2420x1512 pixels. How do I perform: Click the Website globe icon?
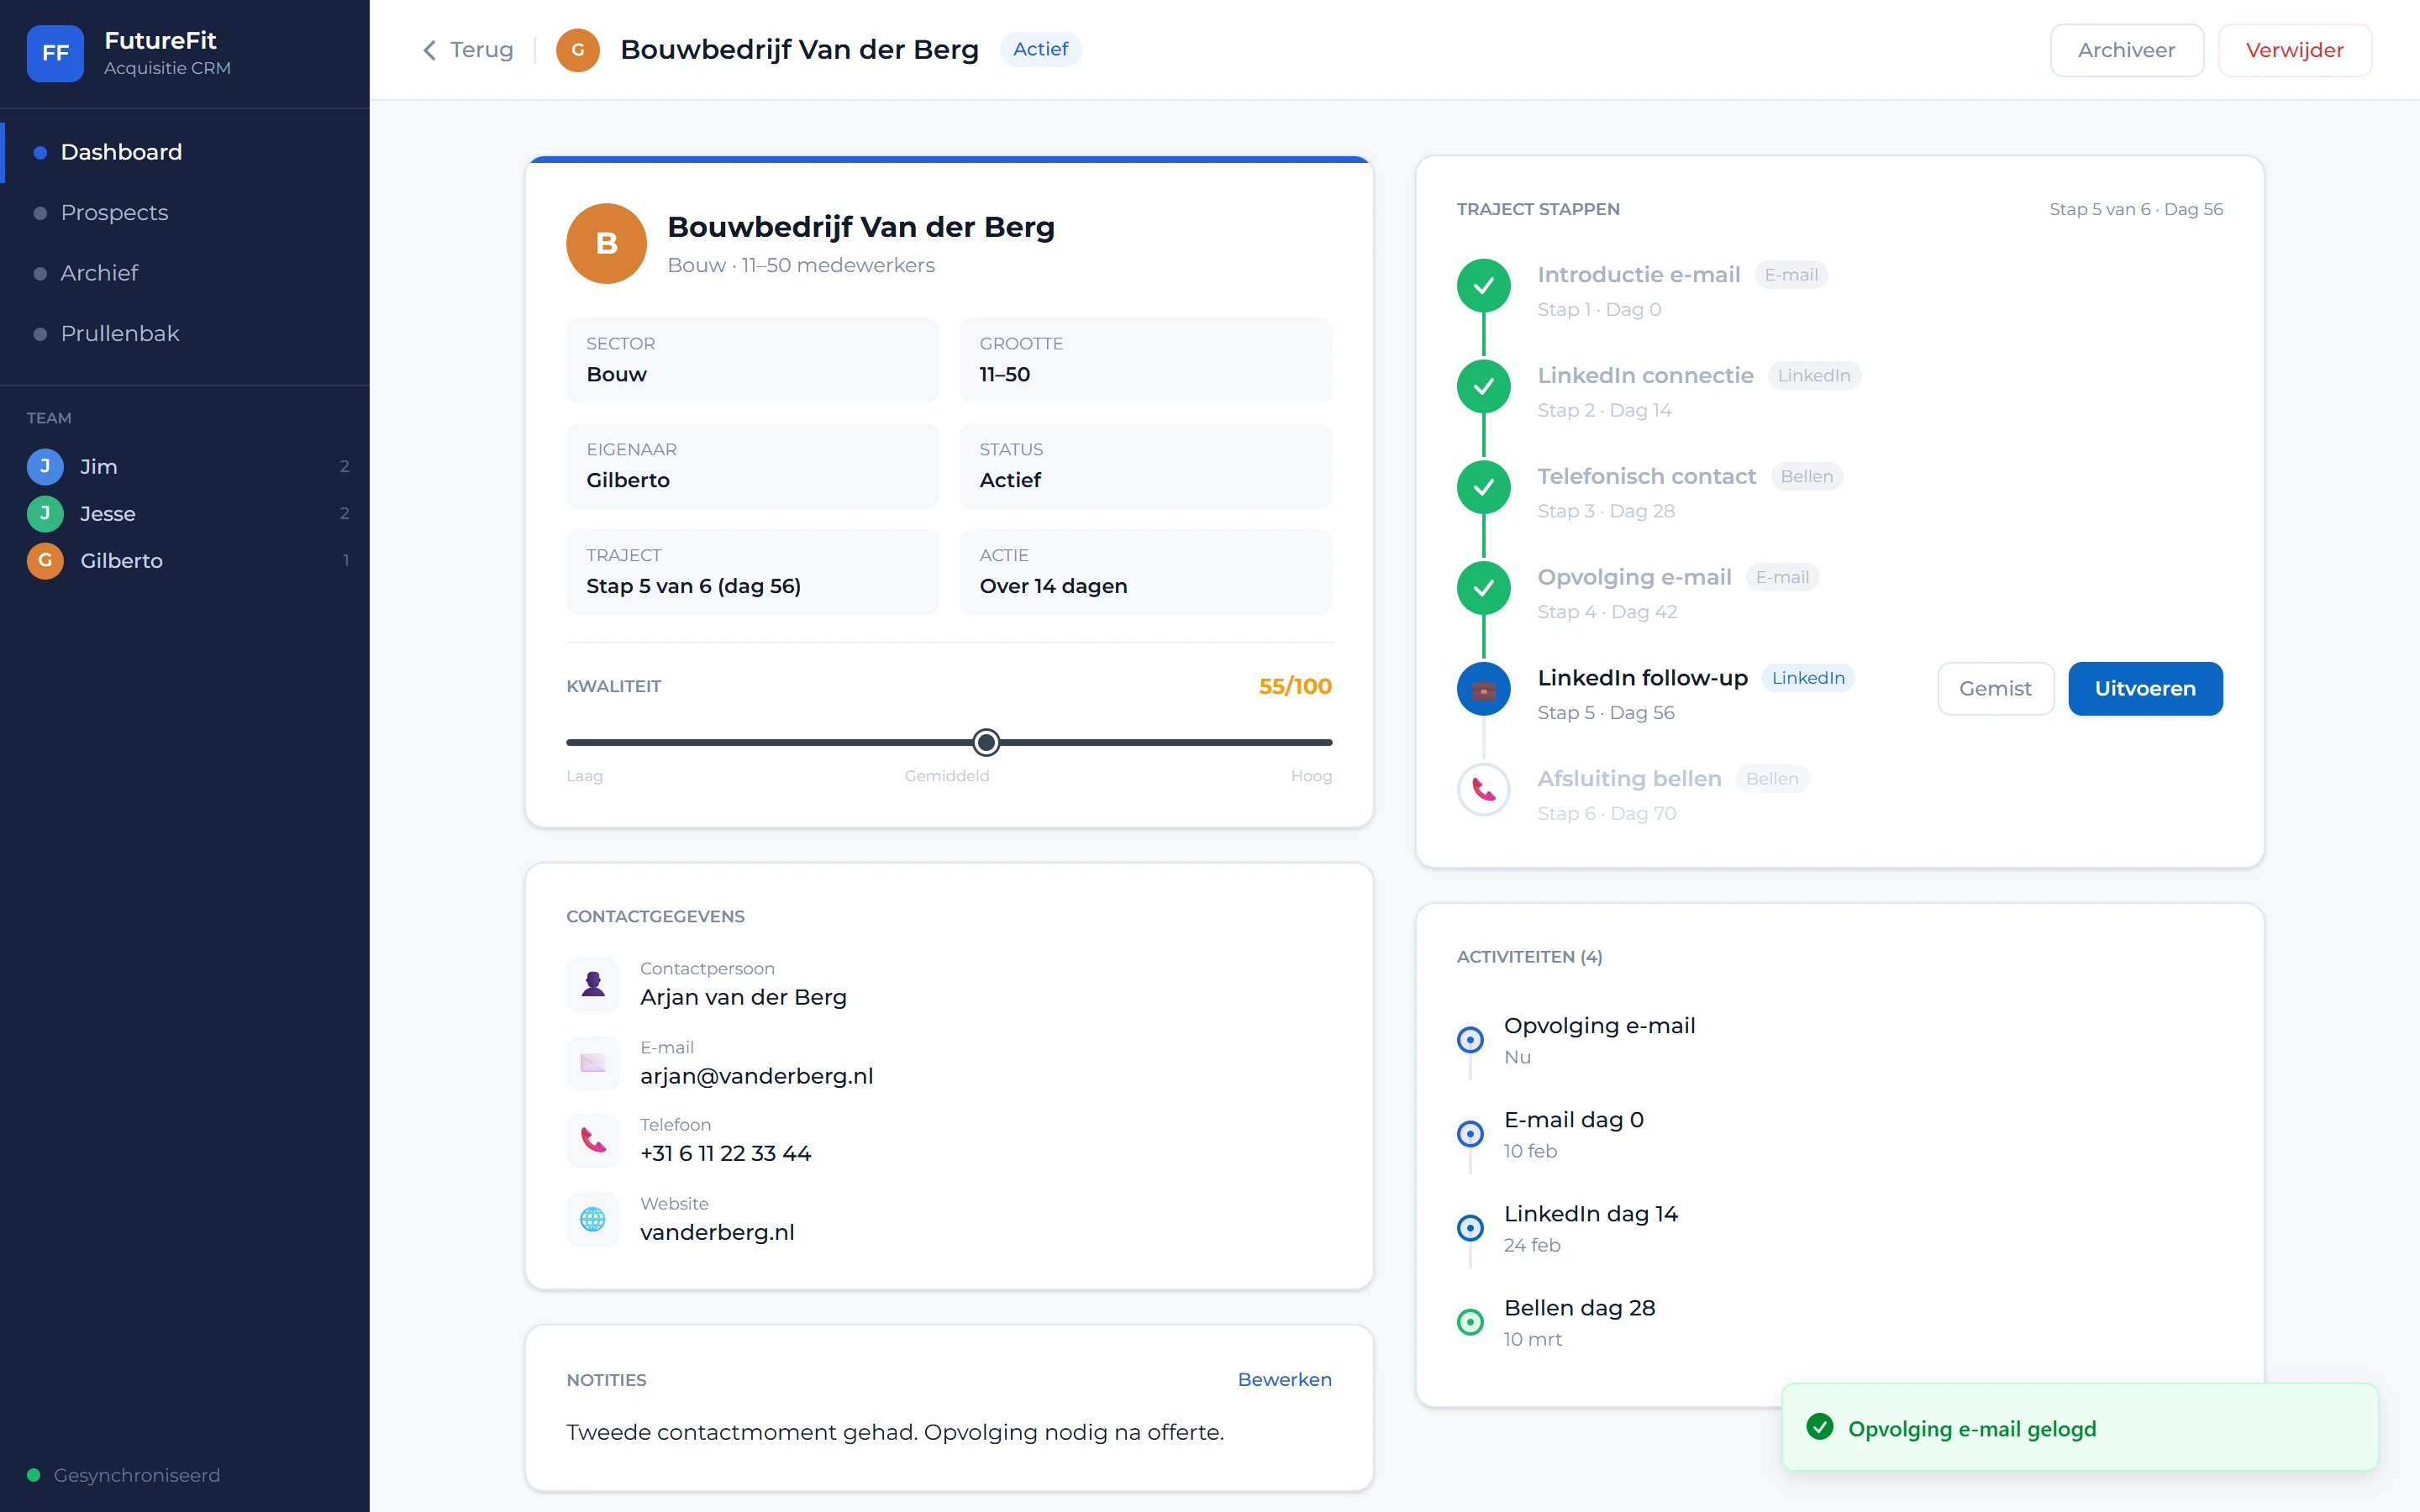[x=593, y=1219]
